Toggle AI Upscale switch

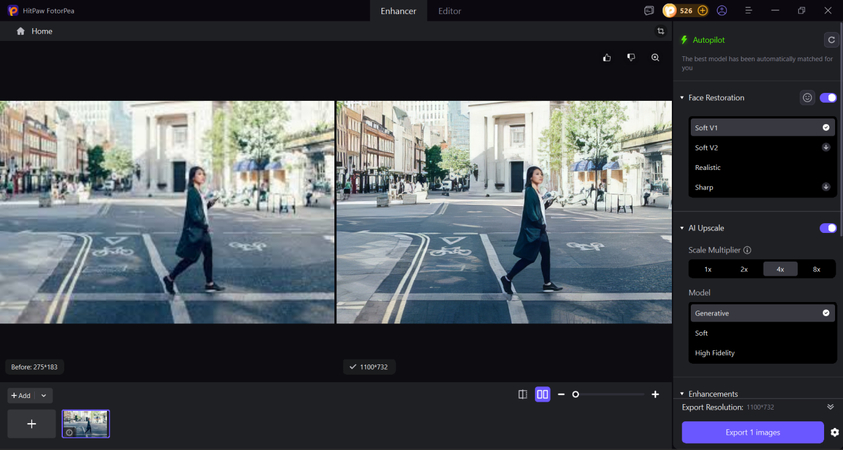point(828,228)
